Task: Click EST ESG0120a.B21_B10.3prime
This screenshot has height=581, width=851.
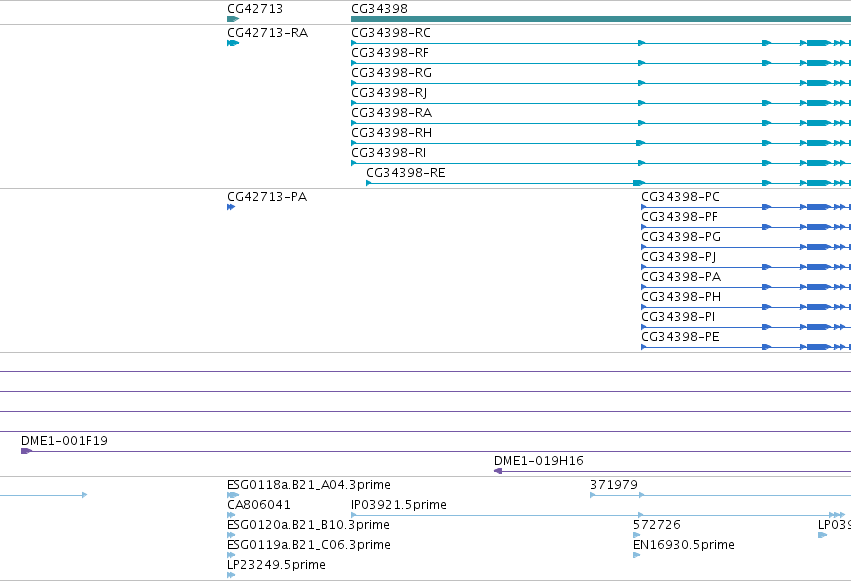Action: [308, 525]
